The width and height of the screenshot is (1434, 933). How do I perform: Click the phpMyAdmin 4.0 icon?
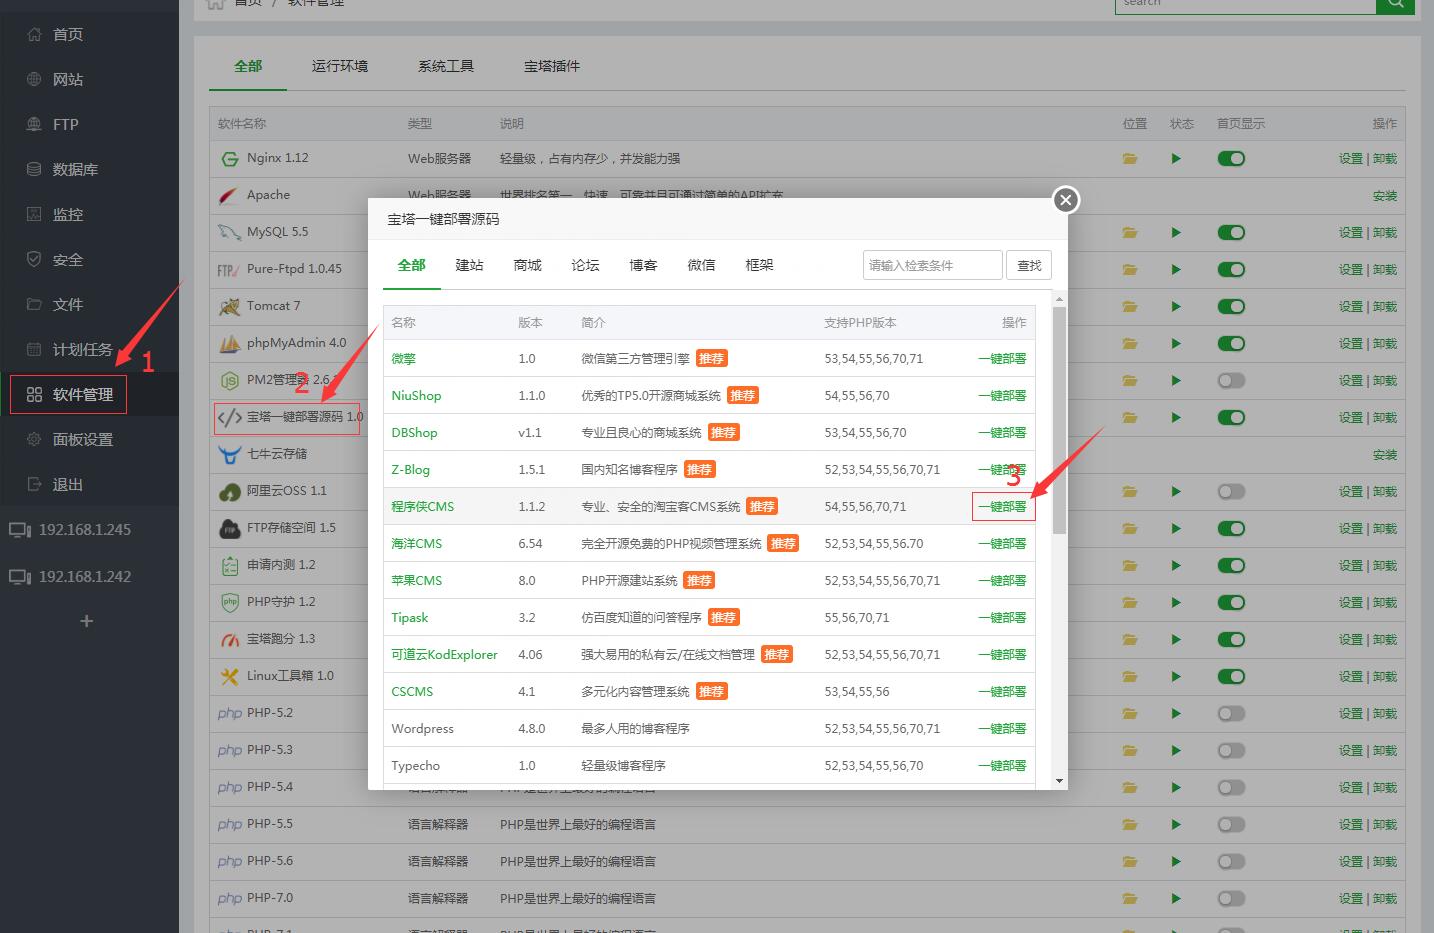click(x=229, y=343)
